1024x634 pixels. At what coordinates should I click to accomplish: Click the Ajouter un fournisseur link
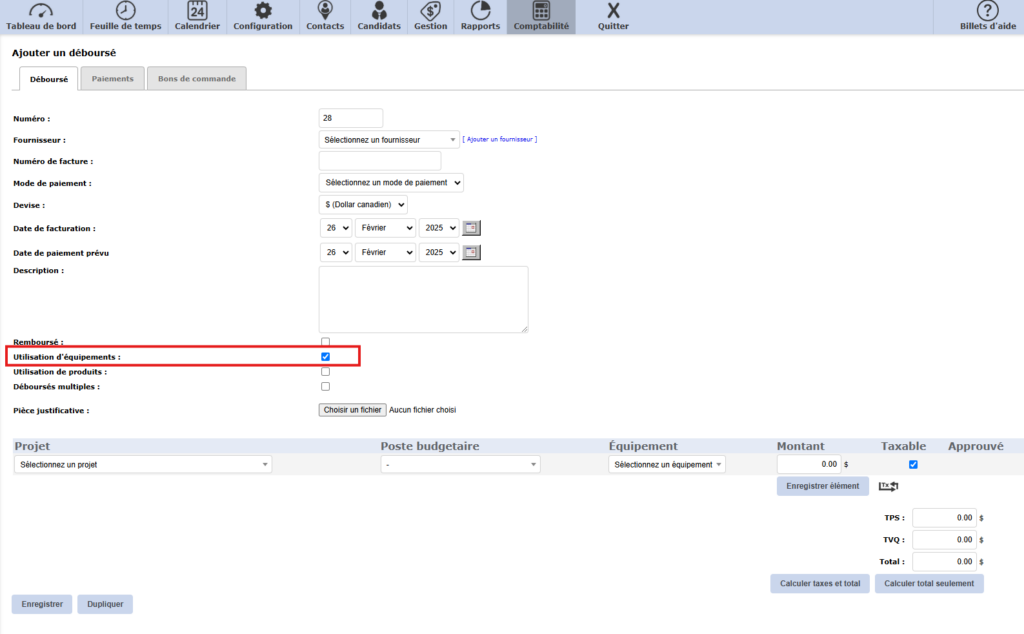coord(500,140)
